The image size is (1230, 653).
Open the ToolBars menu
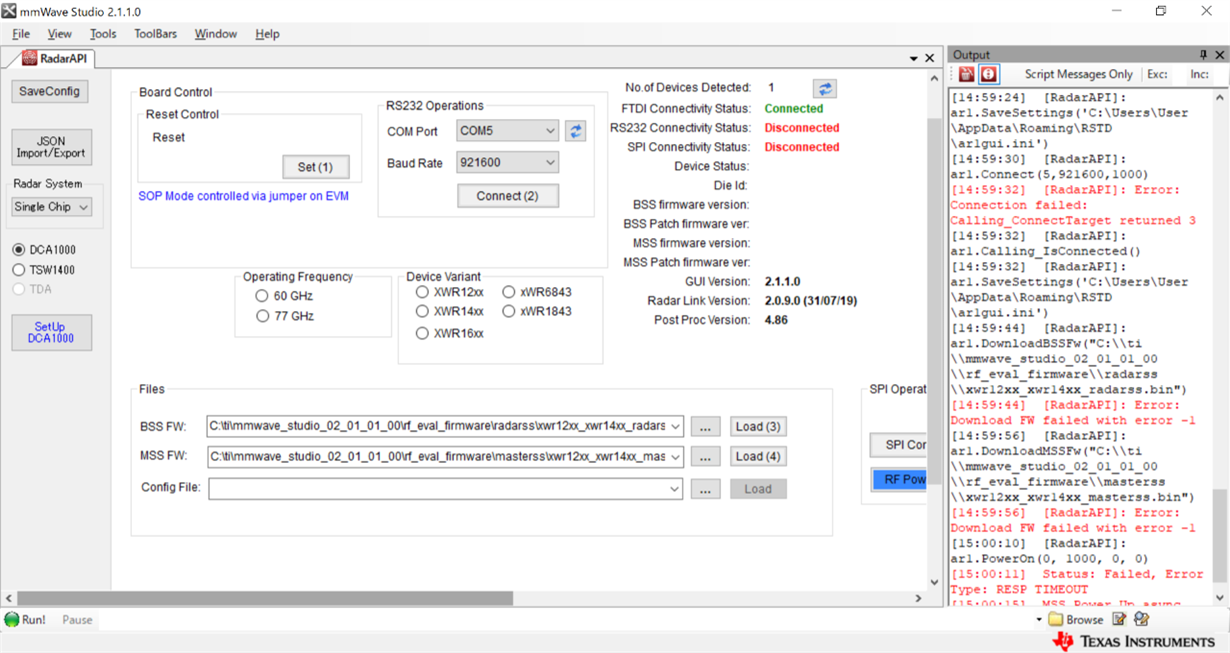[155, 34]
